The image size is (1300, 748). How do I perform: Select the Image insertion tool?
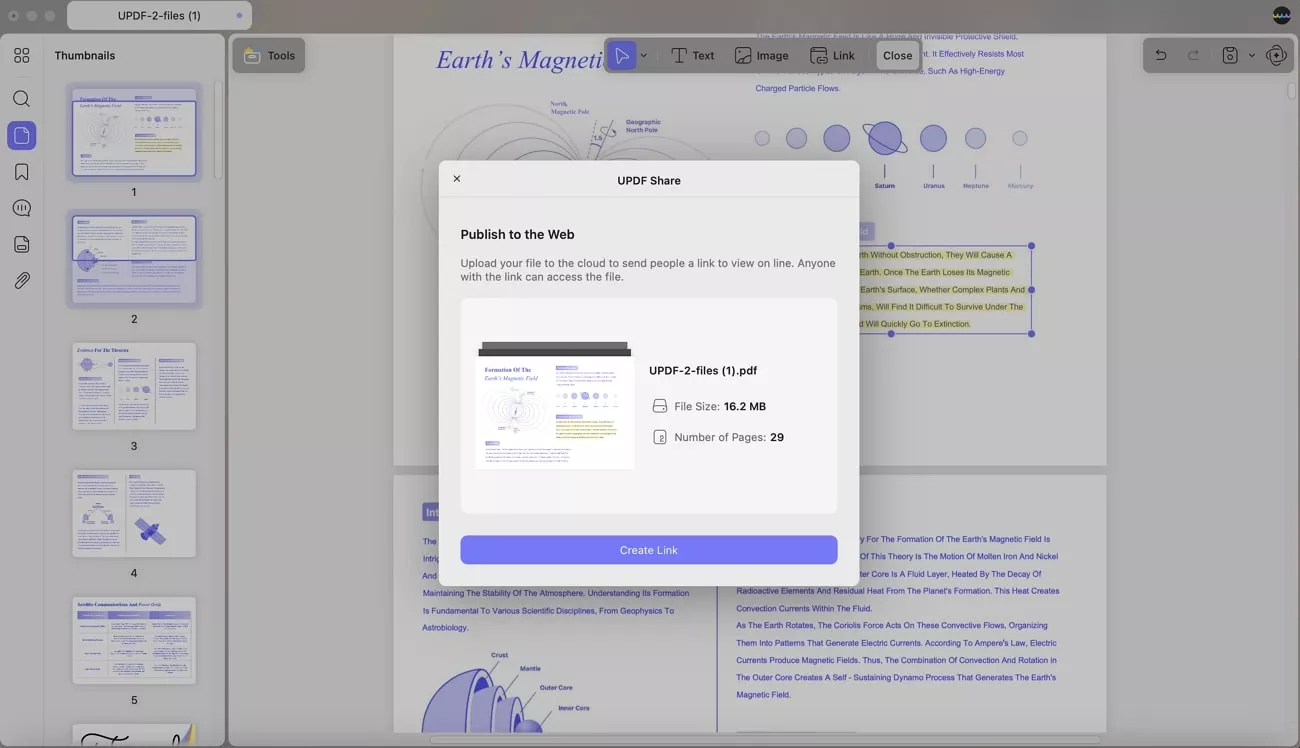tap(761, 55)
